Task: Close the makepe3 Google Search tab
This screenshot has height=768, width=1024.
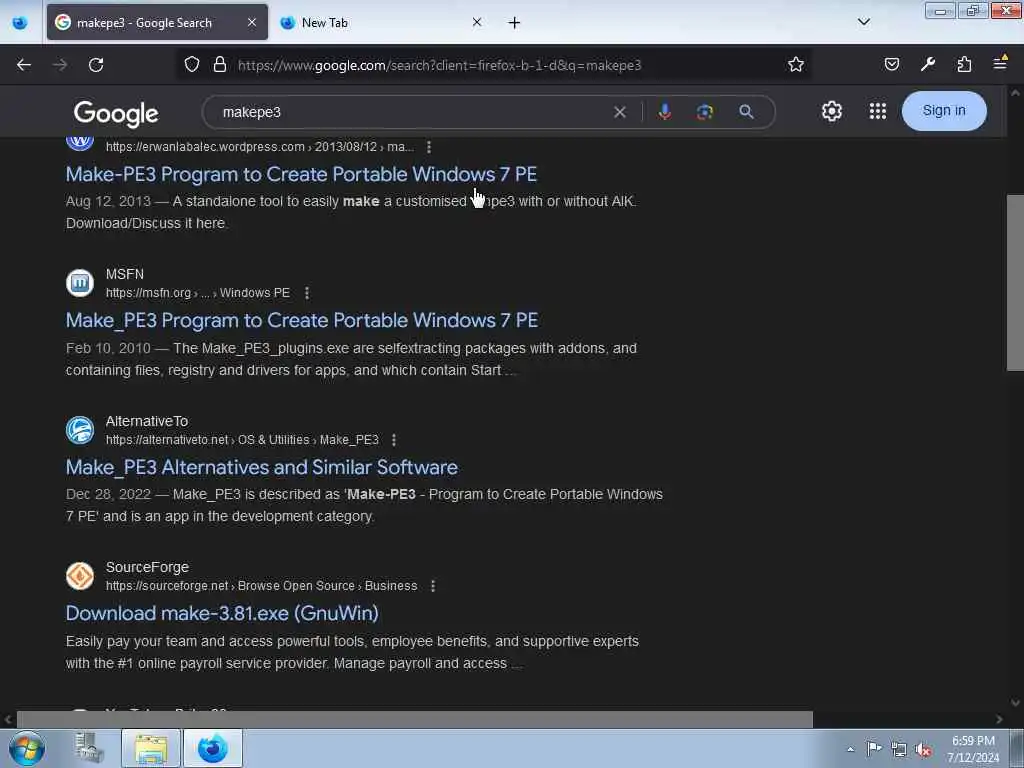Action: pyautogui.click(x=252, y=22)
